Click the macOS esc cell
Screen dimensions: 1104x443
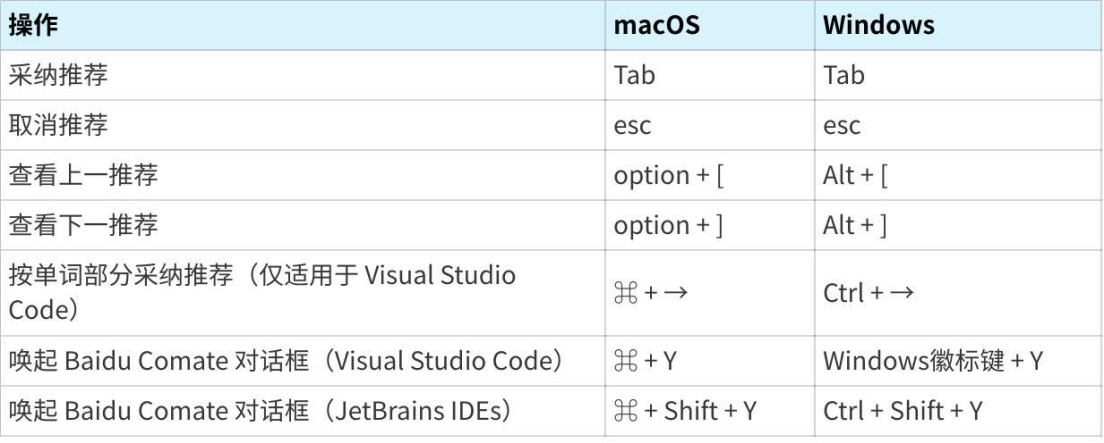710,125
